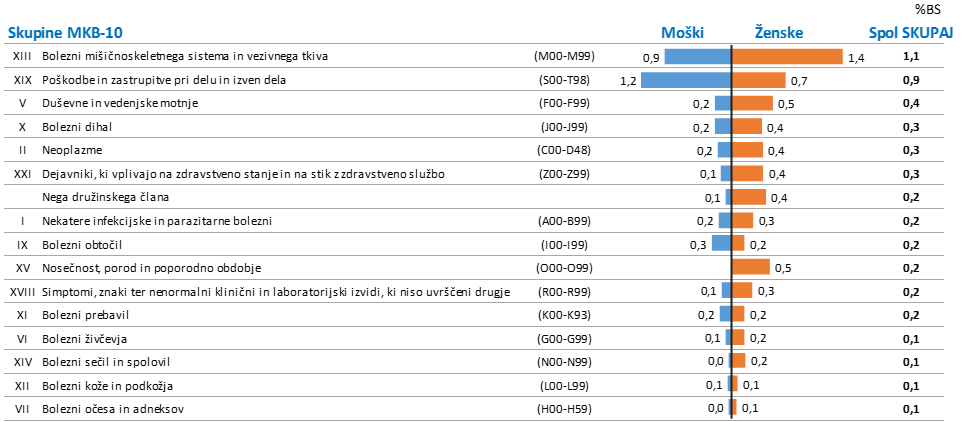The width and height of the screenshot is (963, 422).
Task: Click the orange bar for Nosečnost, porod in poporodno obdobje
Action: point(751,267)
